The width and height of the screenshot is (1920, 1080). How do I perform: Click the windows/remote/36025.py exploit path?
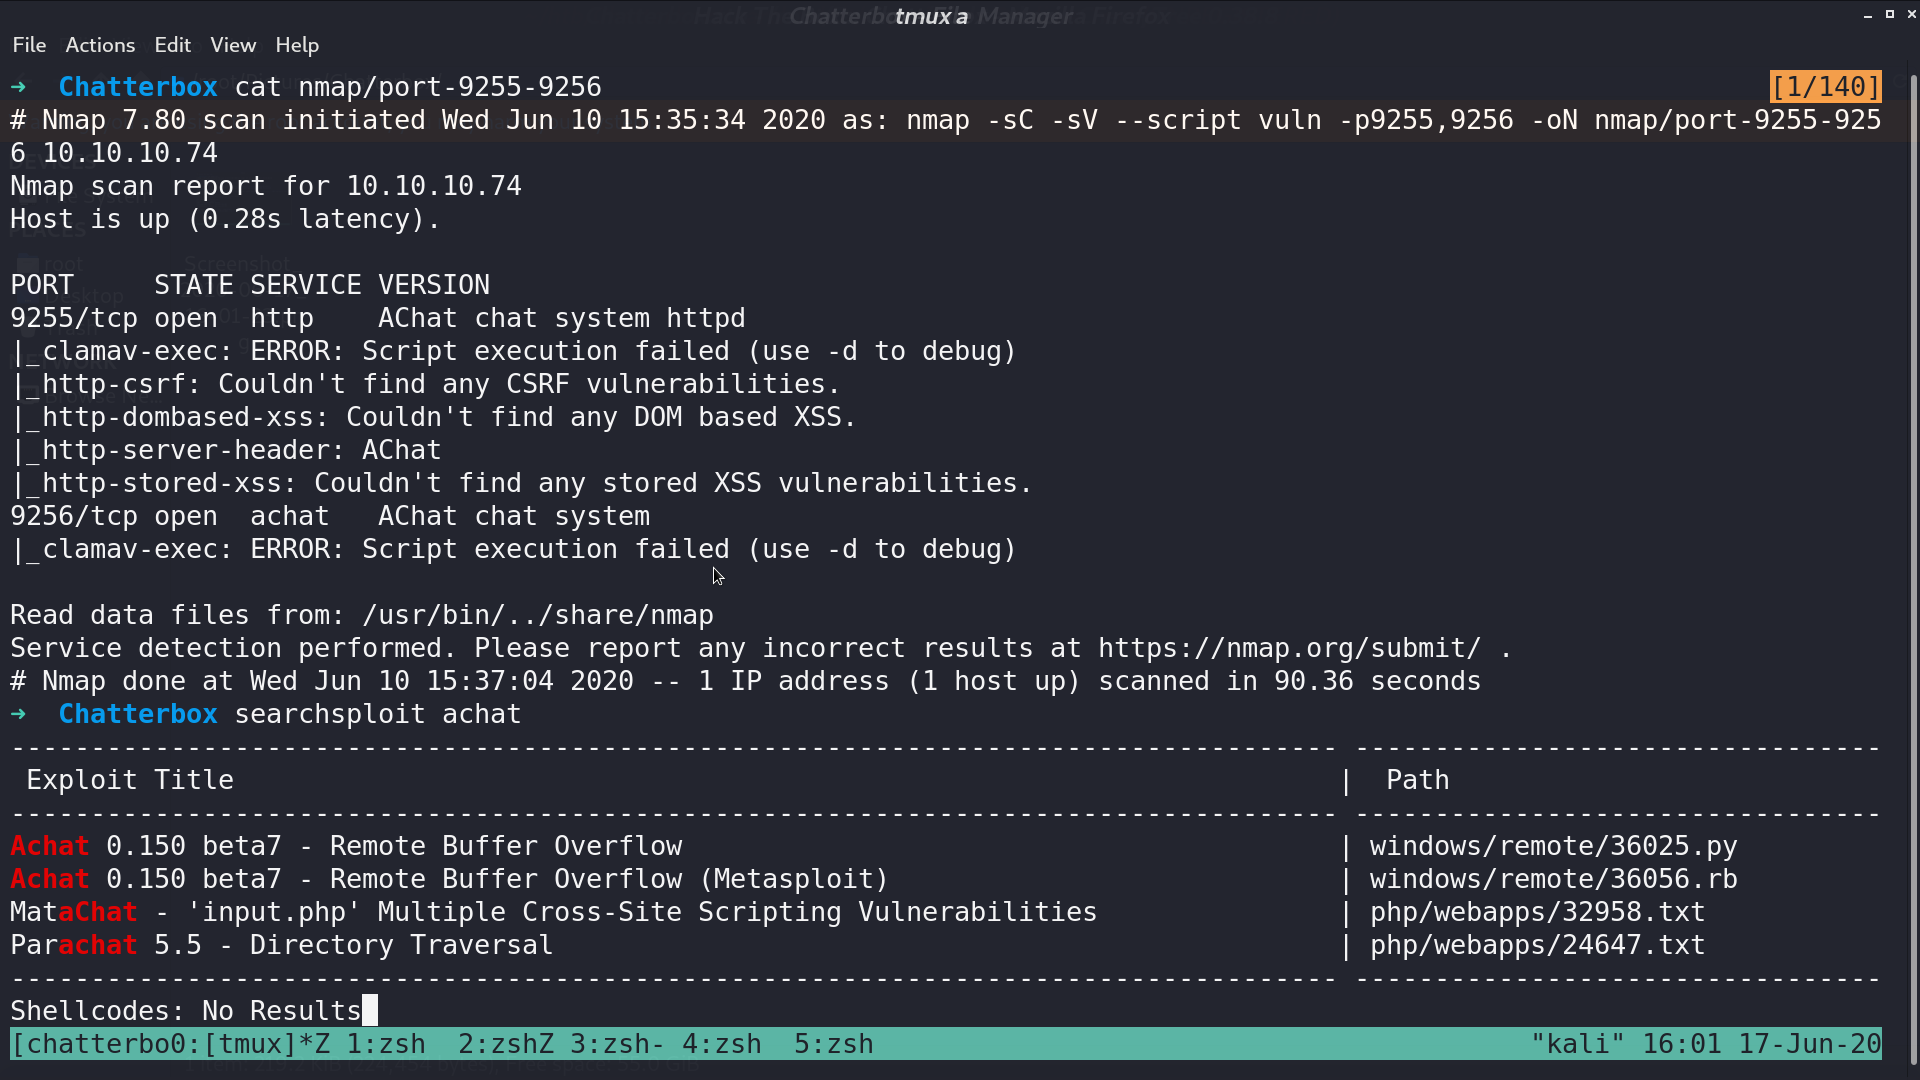coord(1554,846)
